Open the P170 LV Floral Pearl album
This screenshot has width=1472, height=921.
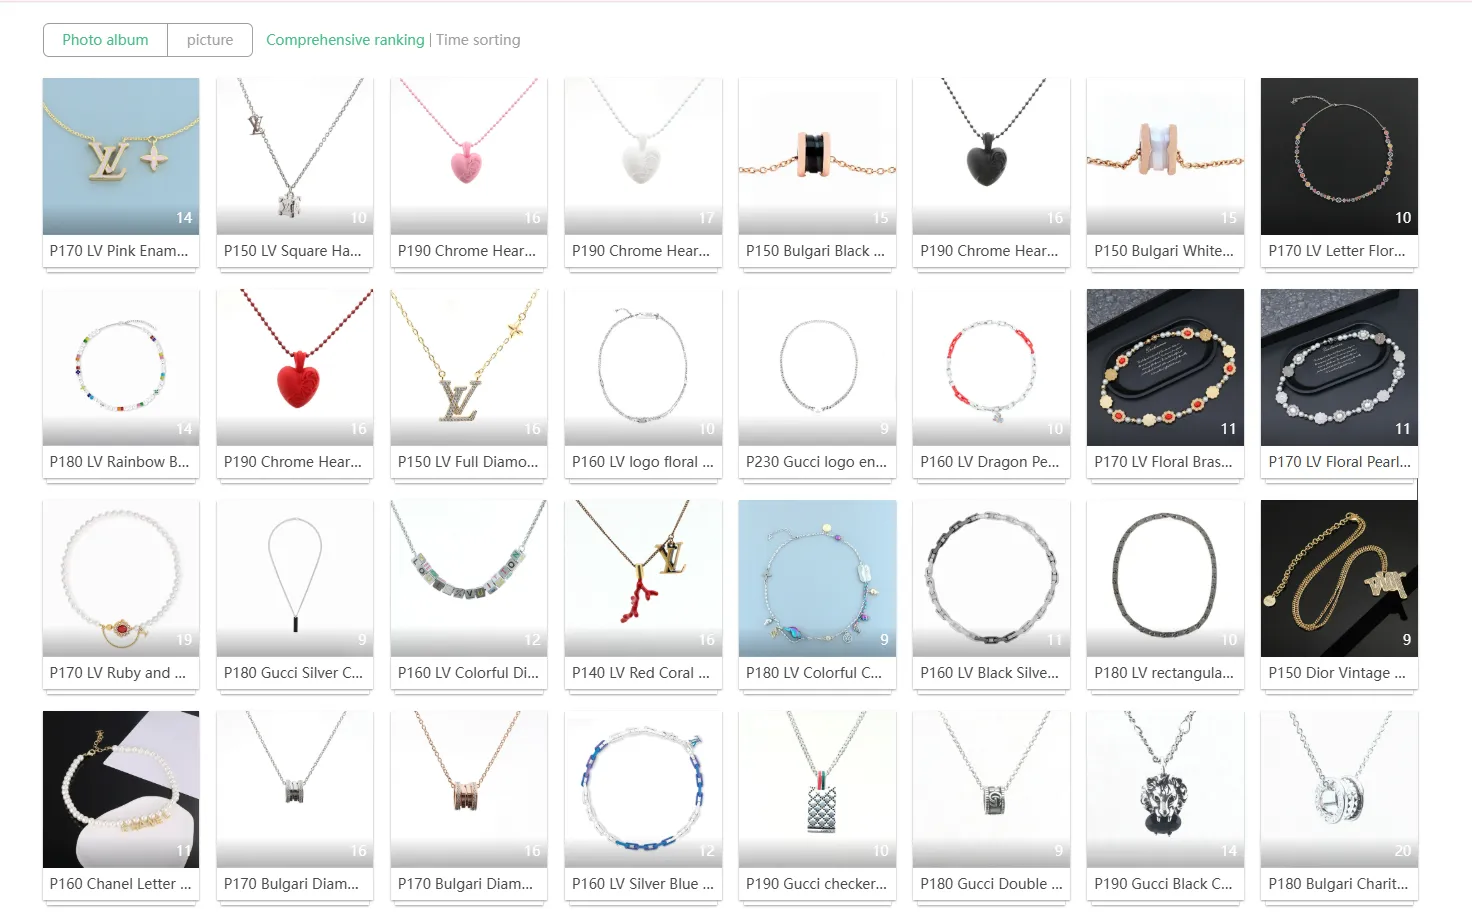(1339, 368)
